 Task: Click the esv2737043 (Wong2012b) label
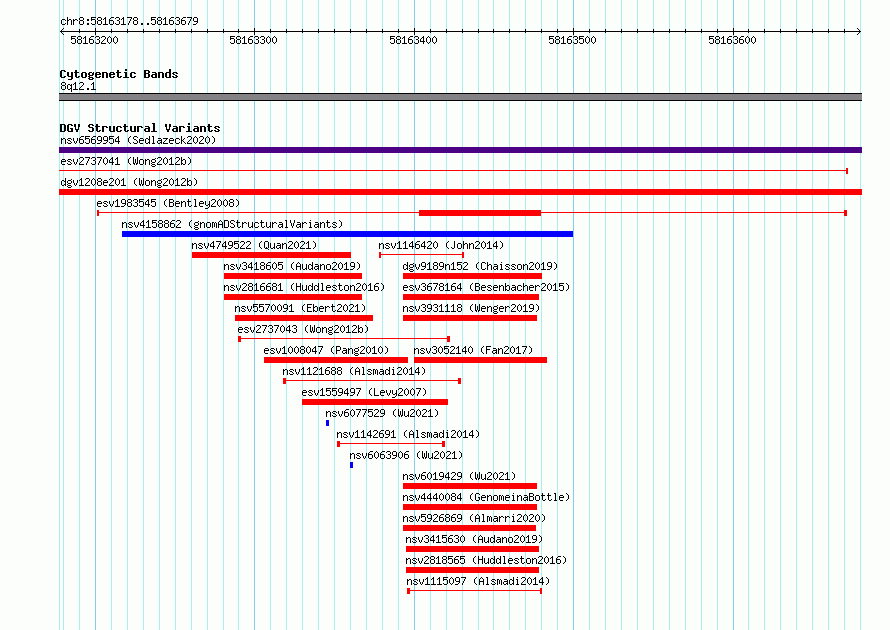point(303,329)
